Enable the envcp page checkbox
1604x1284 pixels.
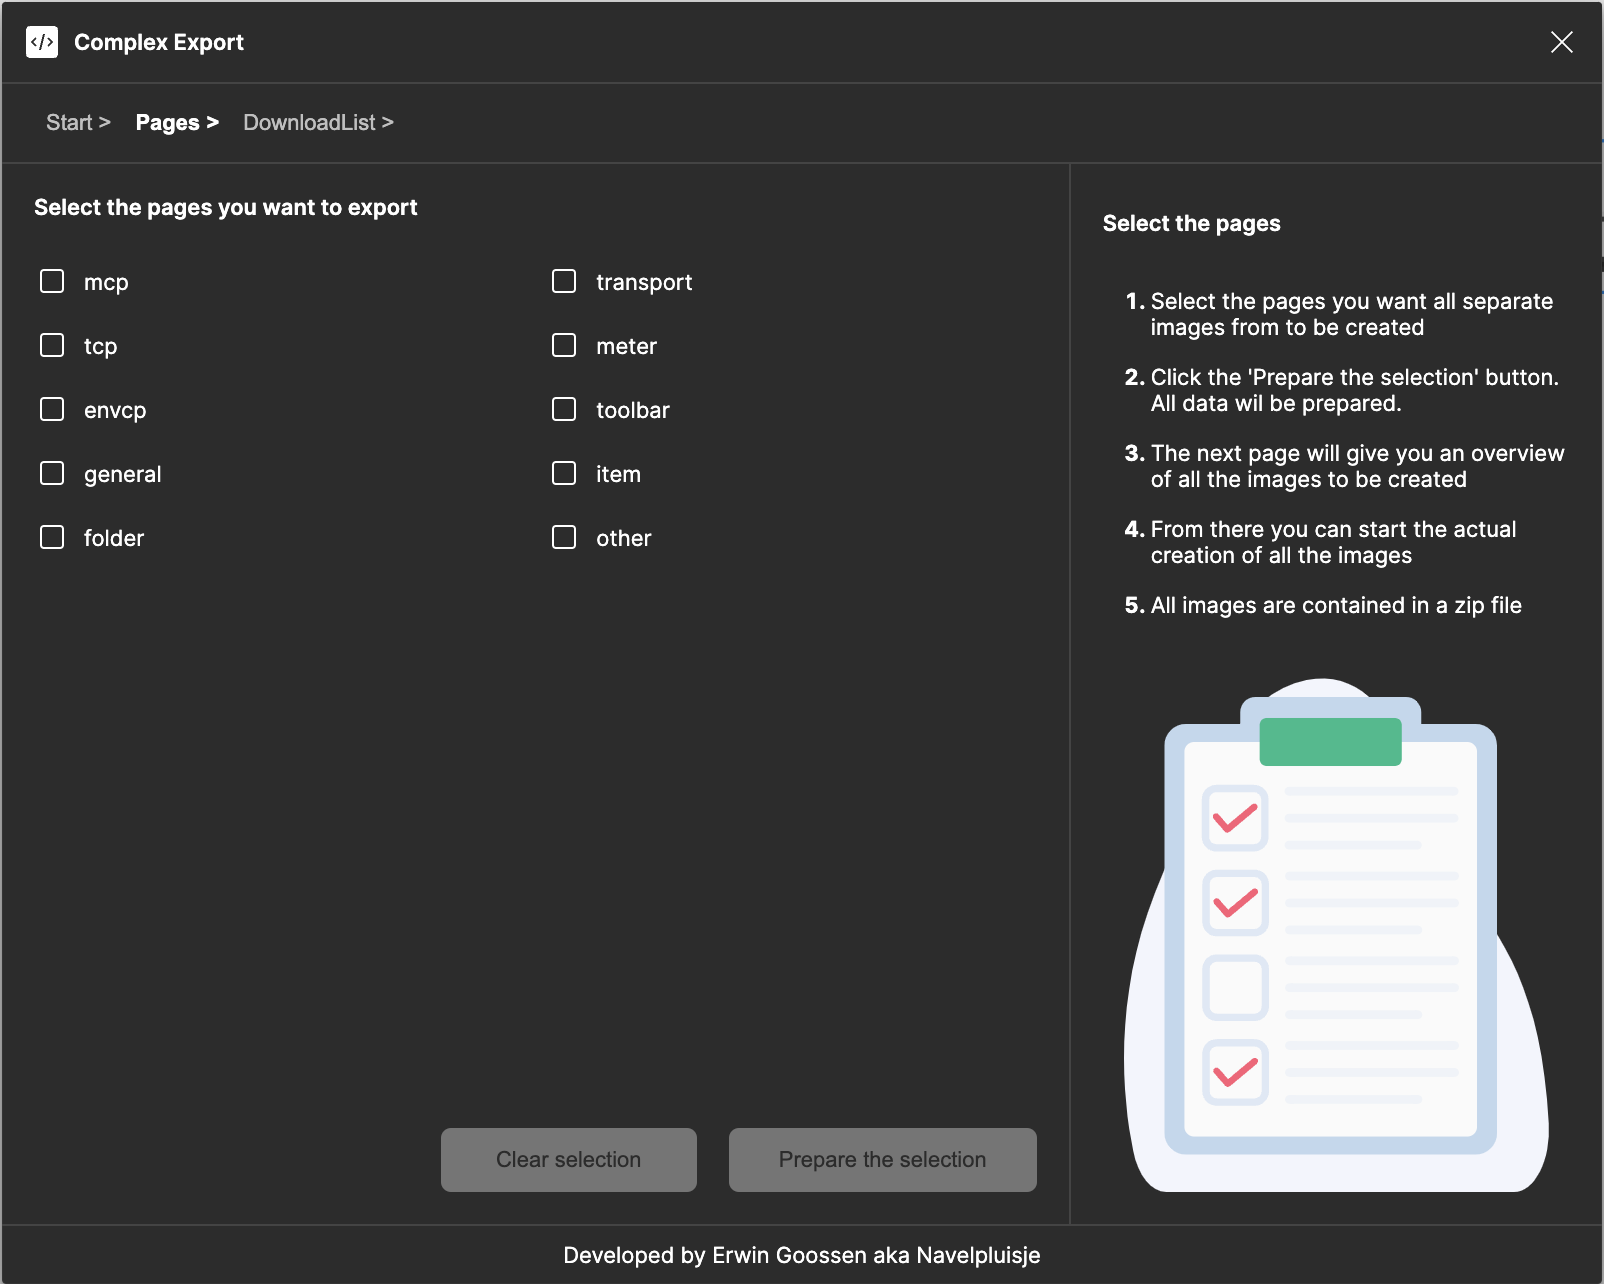(x=52, y=409)
